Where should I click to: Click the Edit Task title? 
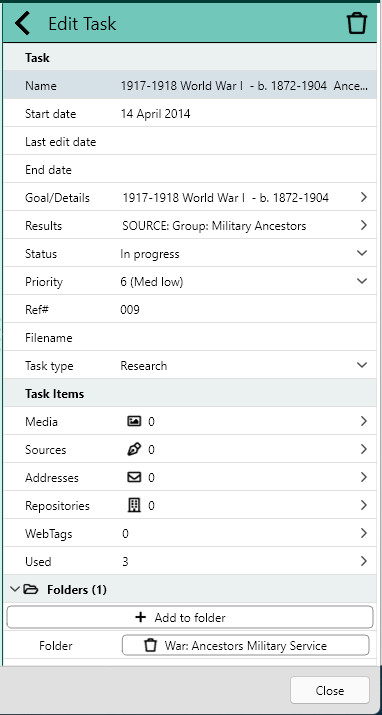click(x=83, y=23)
